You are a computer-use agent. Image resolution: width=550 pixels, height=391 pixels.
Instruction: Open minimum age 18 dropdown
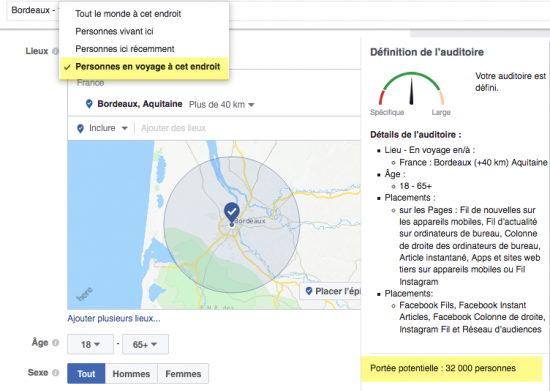tap(90, 344)
